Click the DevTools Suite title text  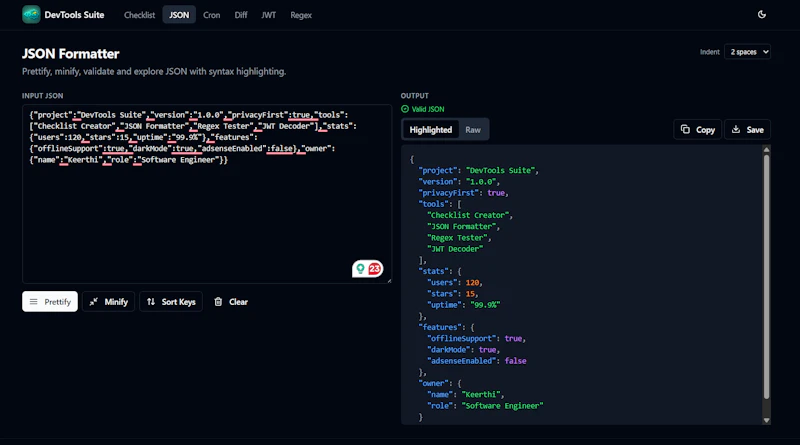click(x=74, y=15)
